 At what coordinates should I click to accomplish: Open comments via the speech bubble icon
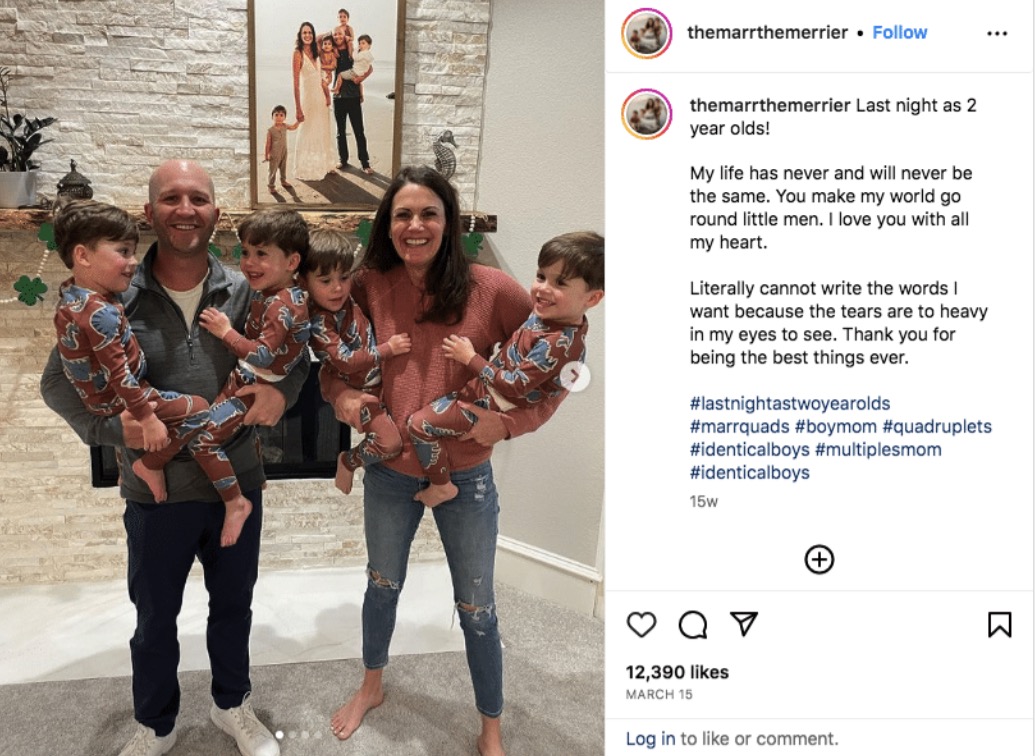point(692,624)
